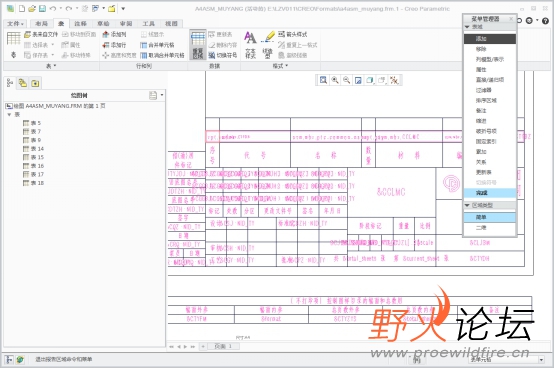Click the Open folder icon in quick access toolbar
This screenshot has width=554, height=369.
(x=32, y=8)
